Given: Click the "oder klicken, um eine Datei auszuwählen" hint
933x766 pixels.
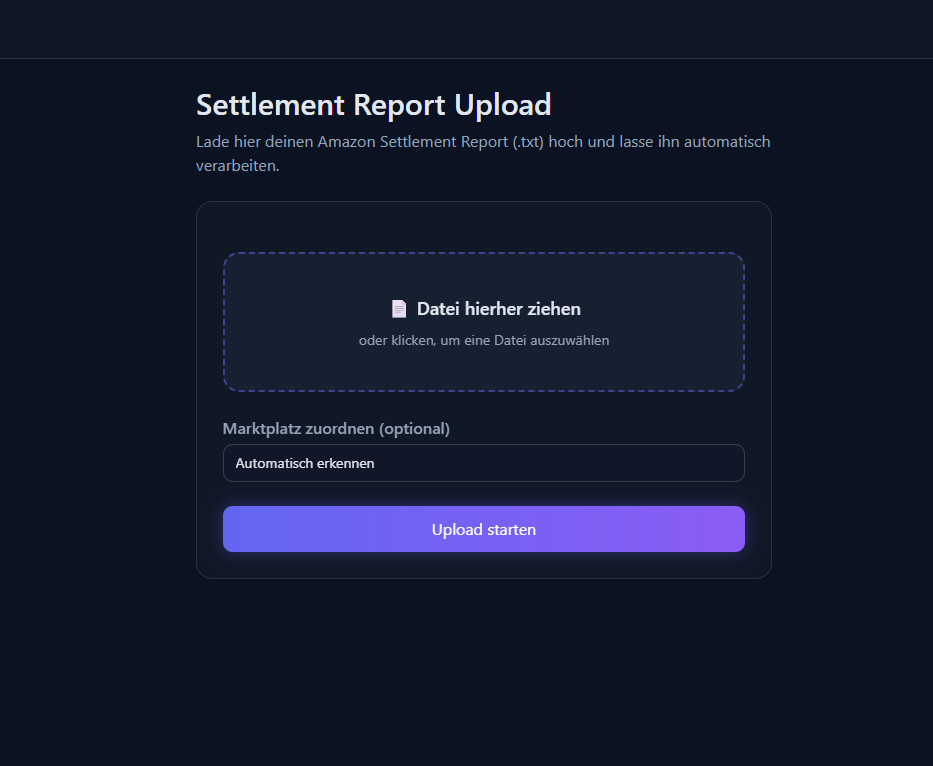Looking at the screenshot, I should pyautogui.click(x=484, y=340).
